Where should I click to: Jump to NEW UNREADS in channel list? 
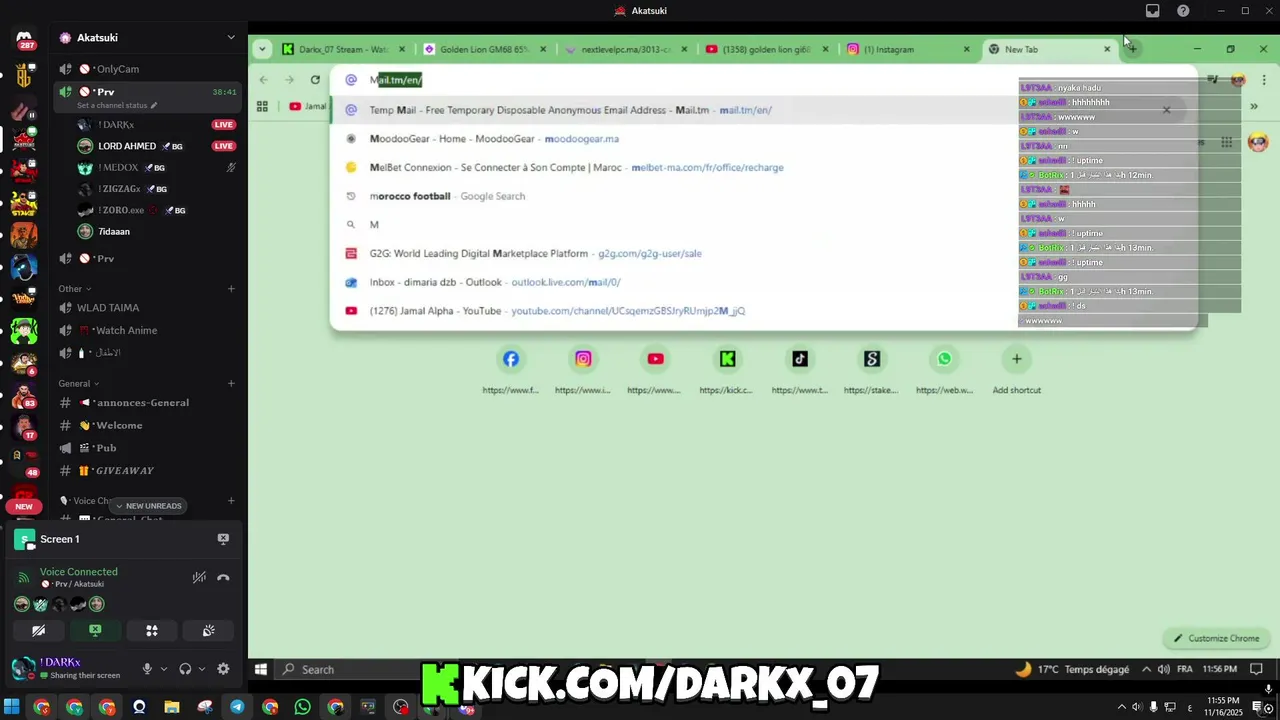(x=148, y=506)
